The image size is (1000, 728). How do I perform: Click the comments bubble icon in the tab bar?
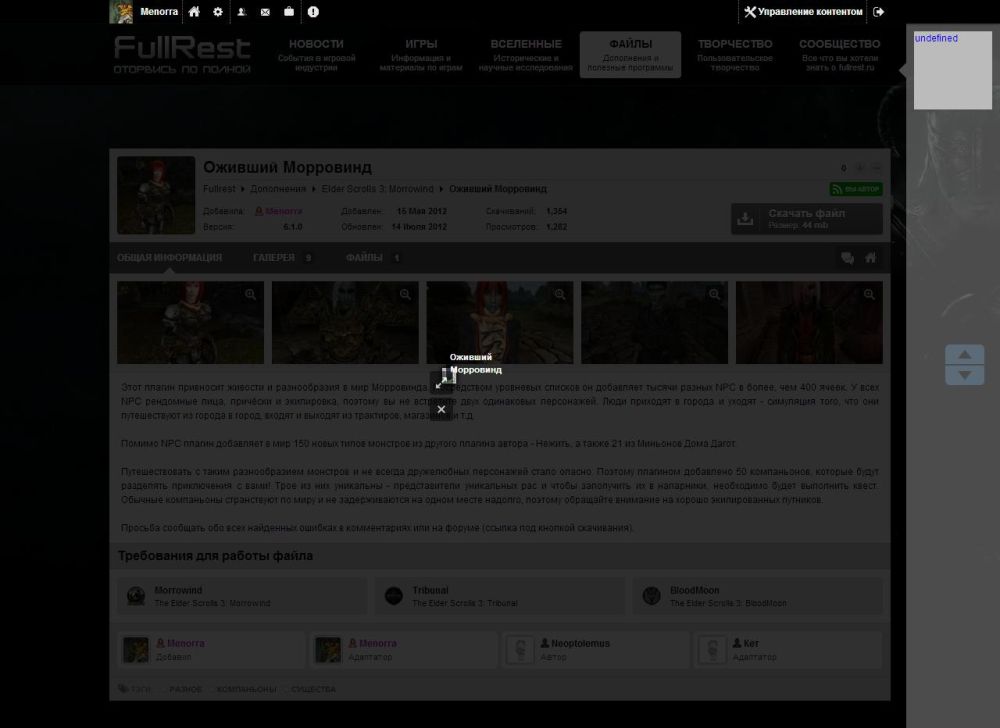848,258
